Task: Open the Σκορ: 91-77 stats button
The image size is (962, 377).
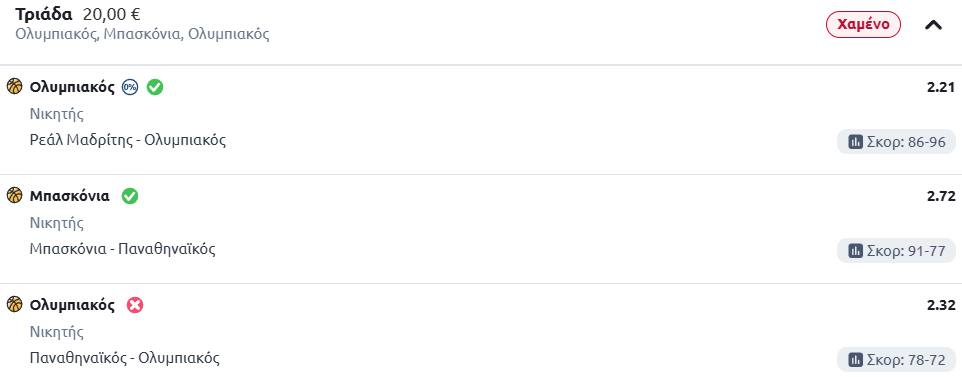Action: click(x=896, y=251)
